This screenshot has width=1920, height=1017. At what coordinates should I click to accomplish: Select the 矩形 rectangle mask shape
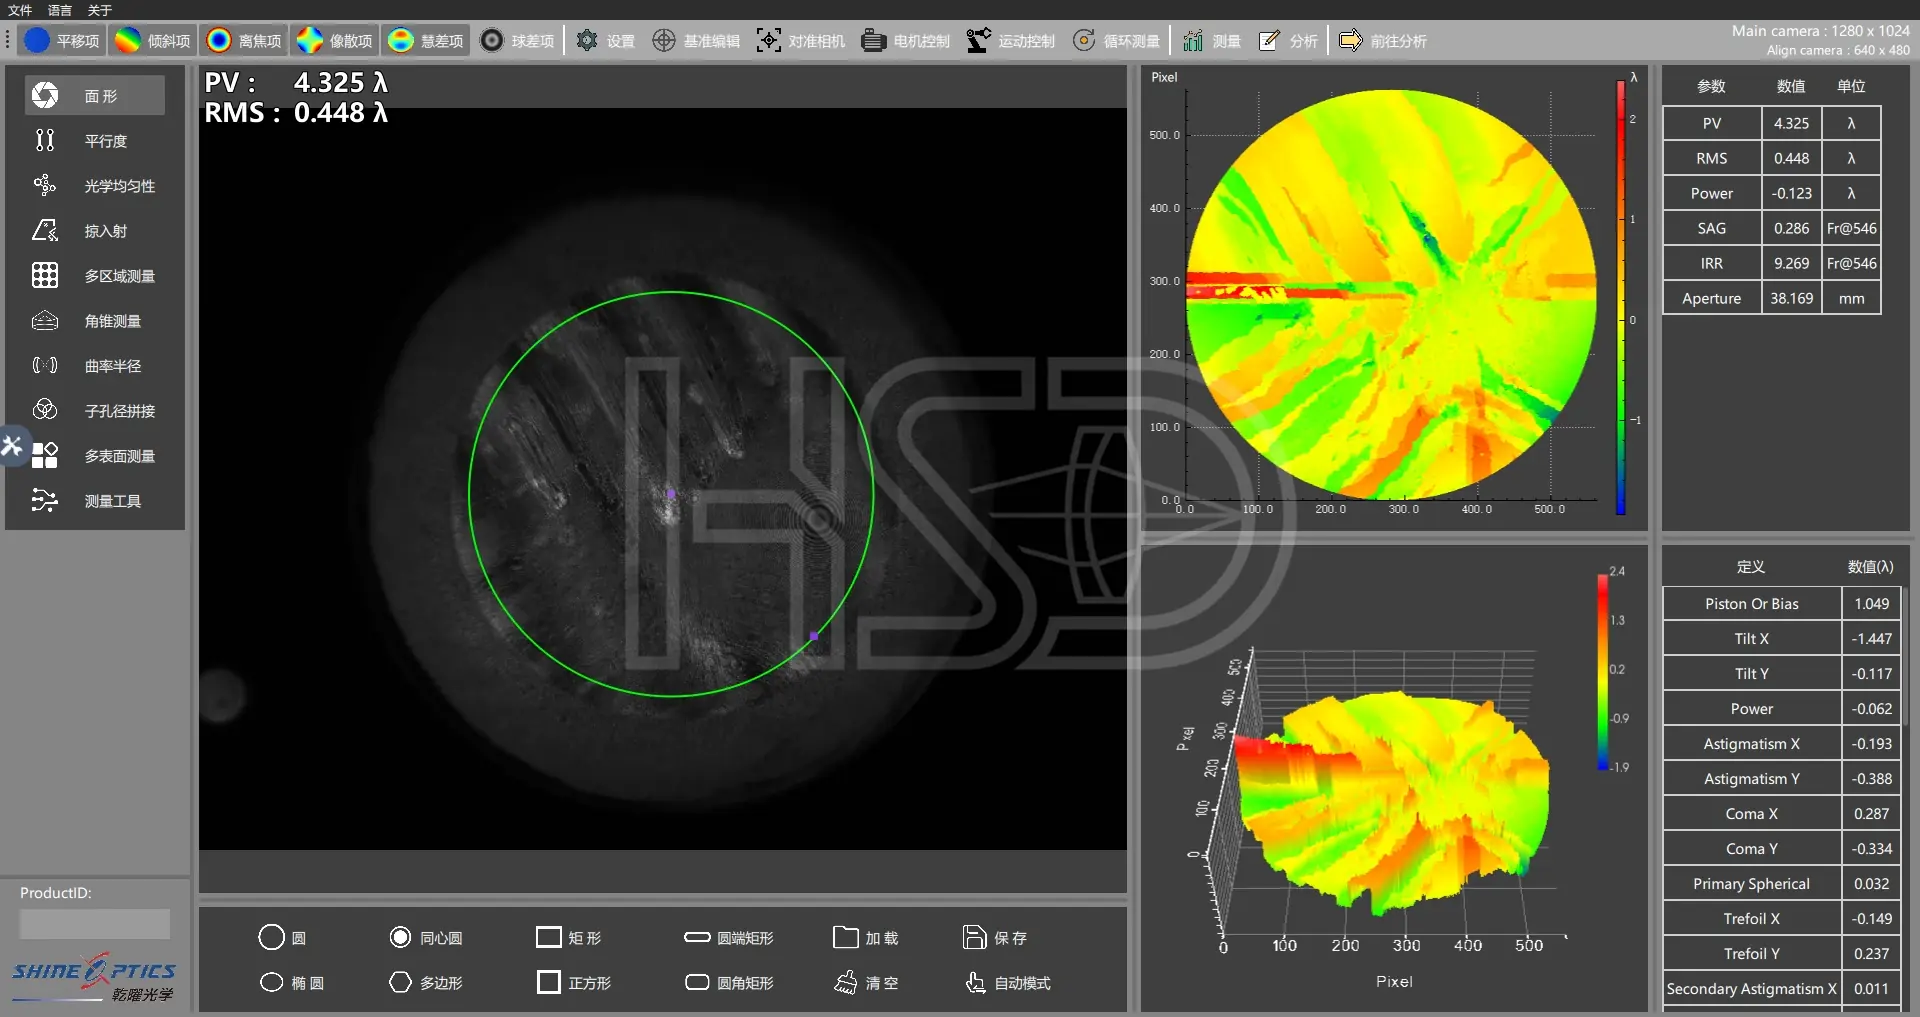click(569, 938)
